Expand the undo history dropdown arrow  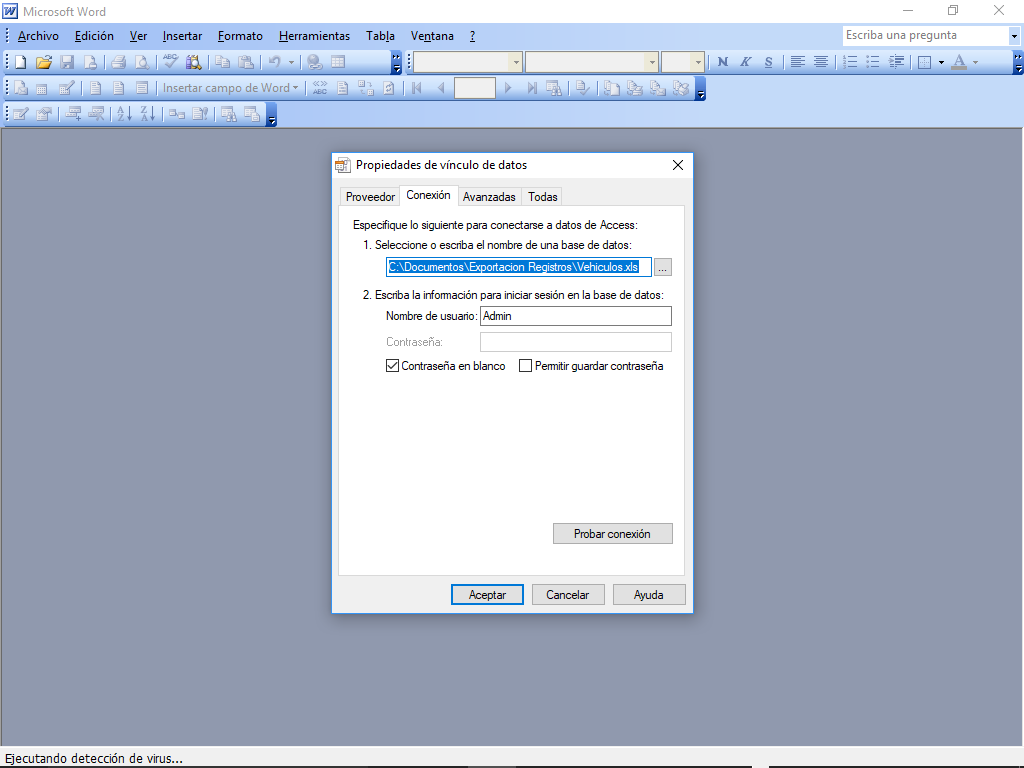[x=291, y=62]
